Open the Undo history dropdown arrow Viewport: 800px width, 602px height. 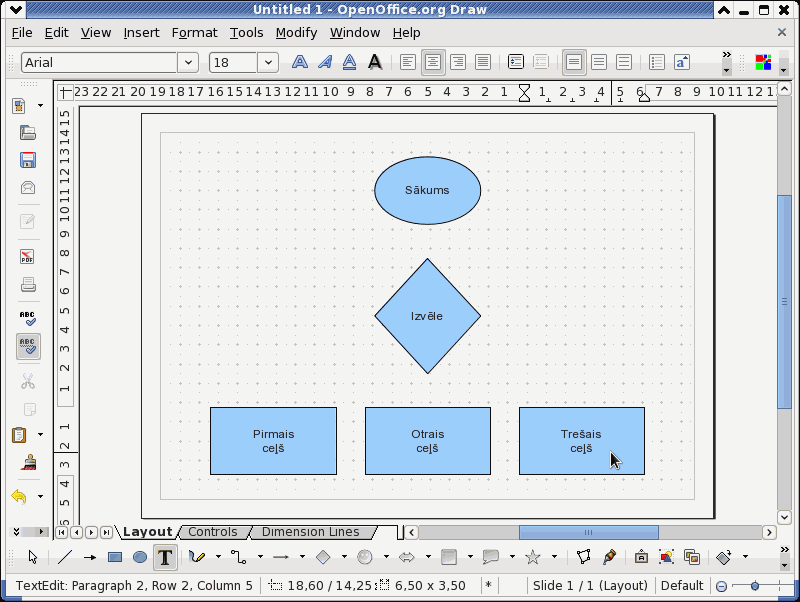click(x=40, y=496)
